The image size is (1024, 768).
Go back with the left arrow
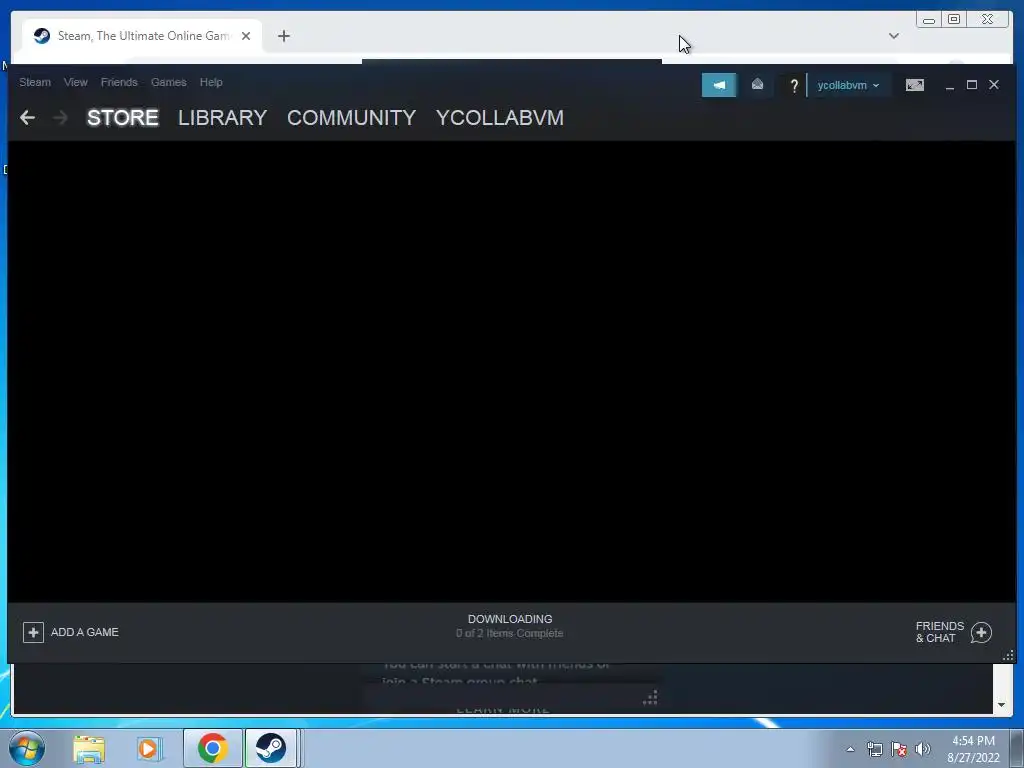pyautogui.click(x=27, y=118)
